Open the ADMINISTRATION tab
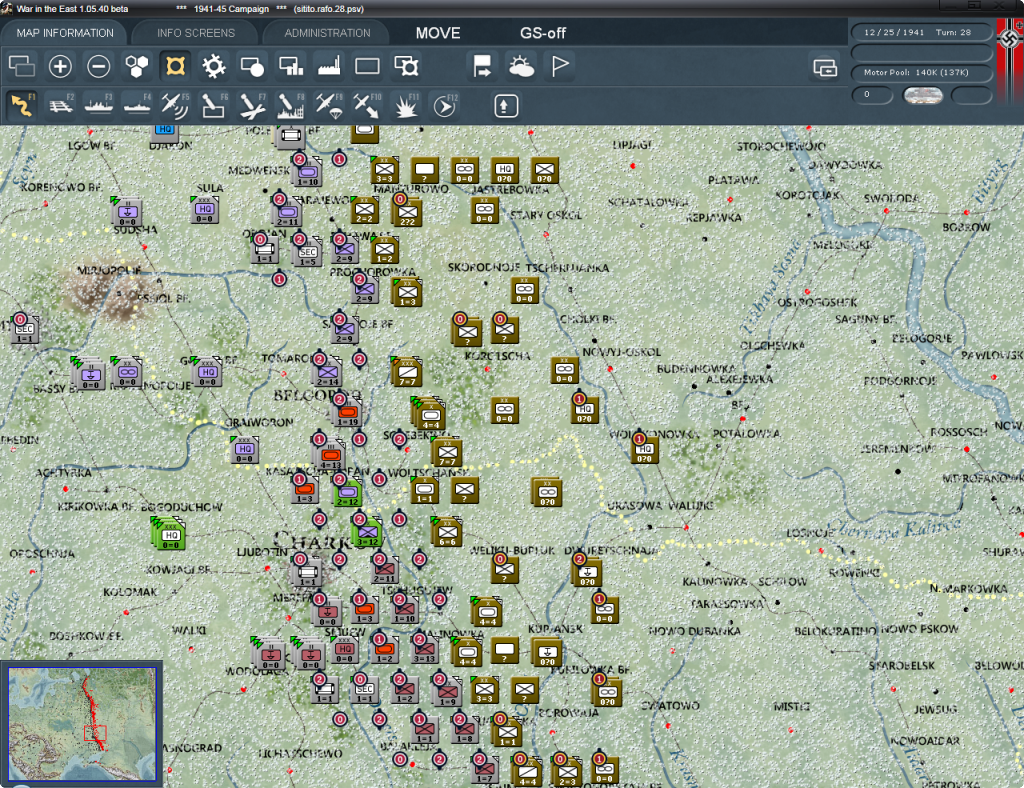This screenshot has height=788, width=1024. pyautogui.click(x=327, y=33)
